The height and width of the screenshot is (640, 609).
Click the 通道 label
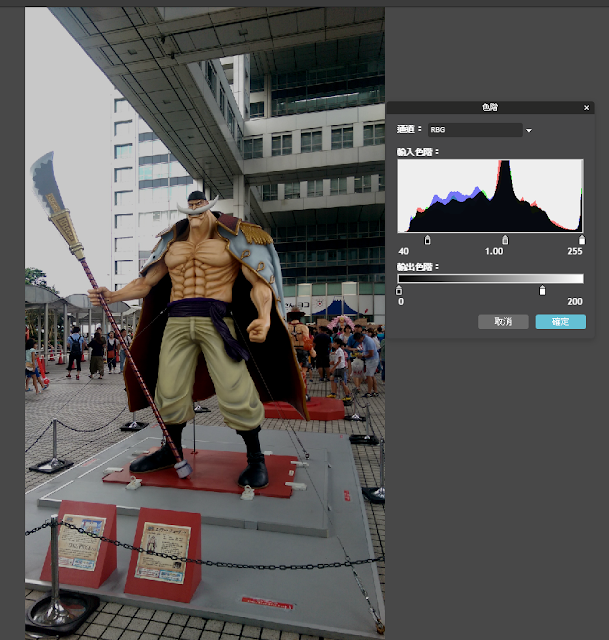point(409,129)
